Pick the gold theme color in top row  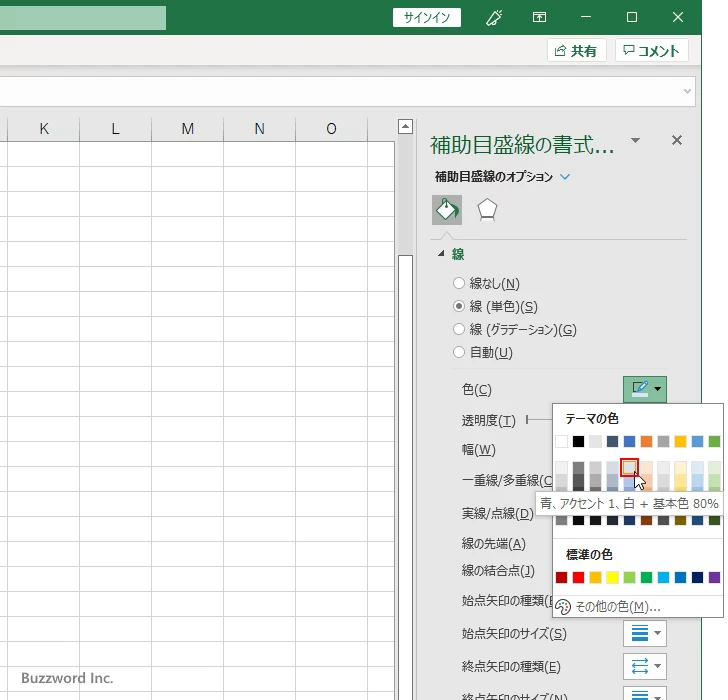click(681, 441)
